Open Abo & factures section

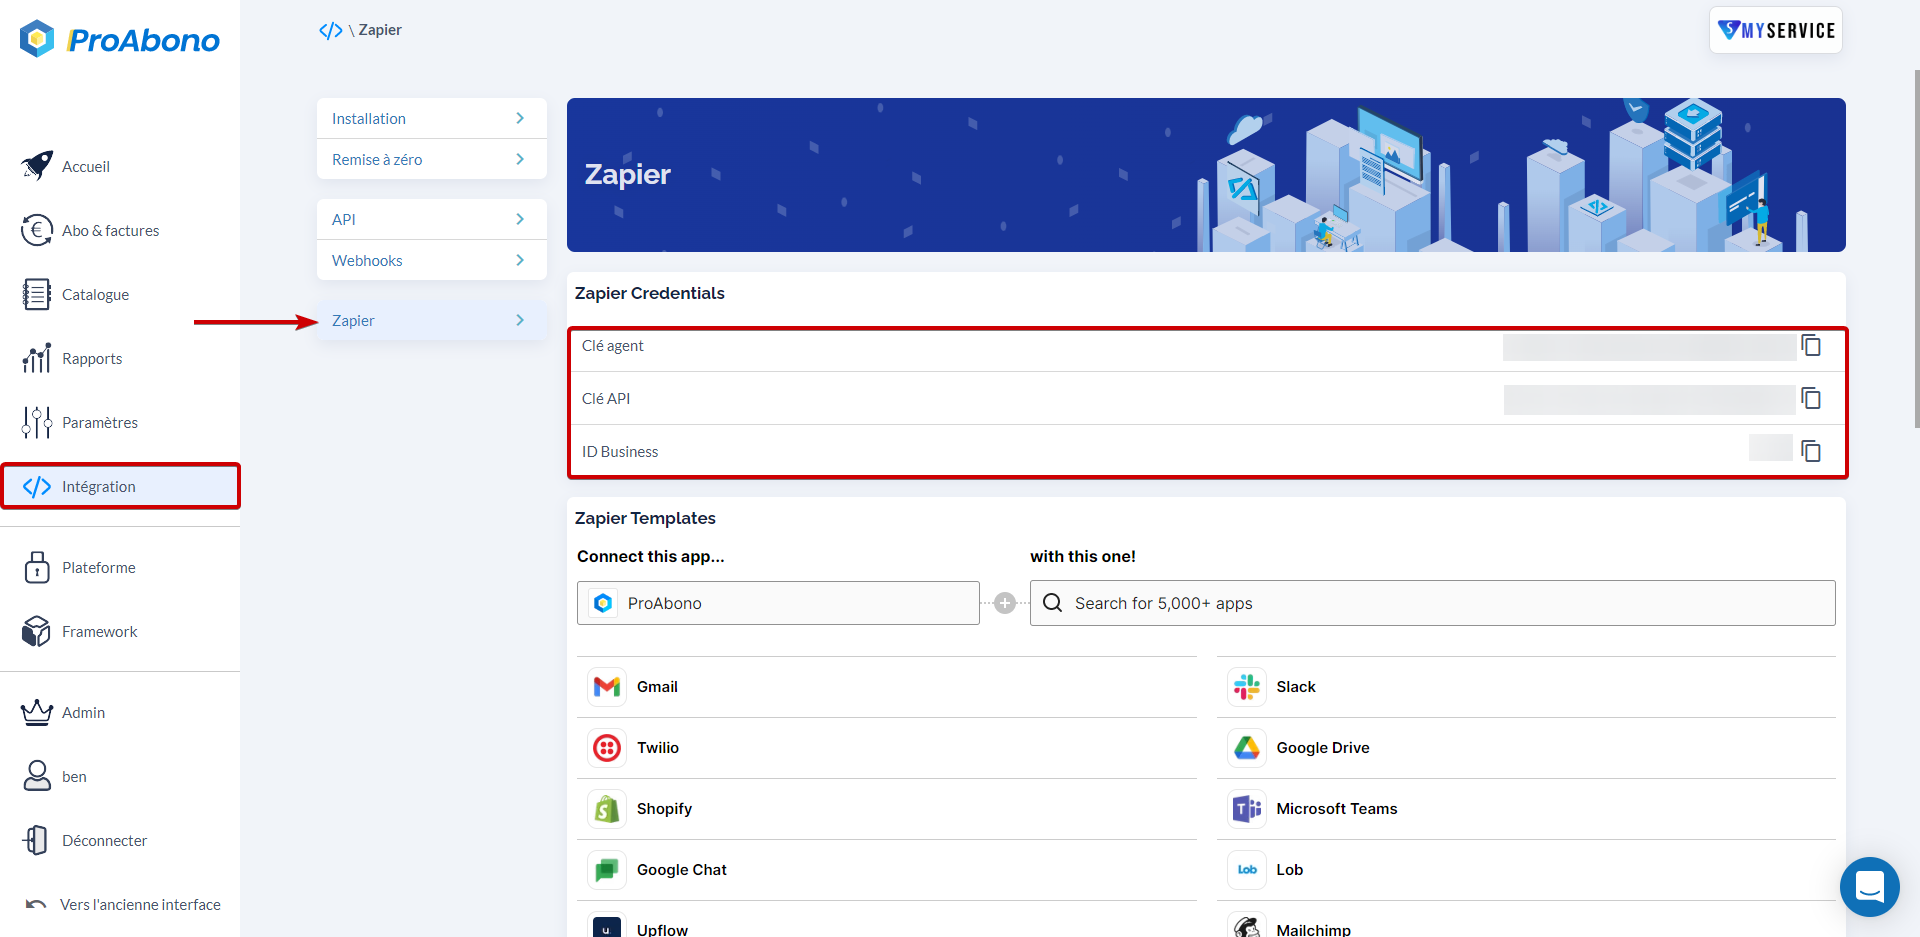(110, 230)
